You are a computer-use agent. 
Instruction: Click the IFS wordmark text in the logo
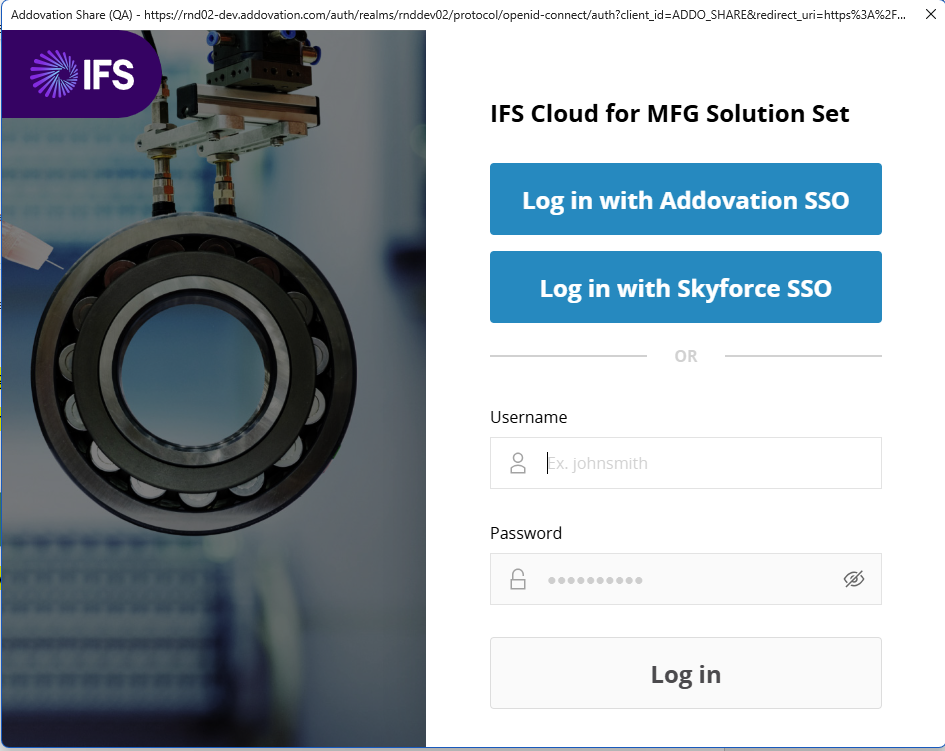click(108, 74)
